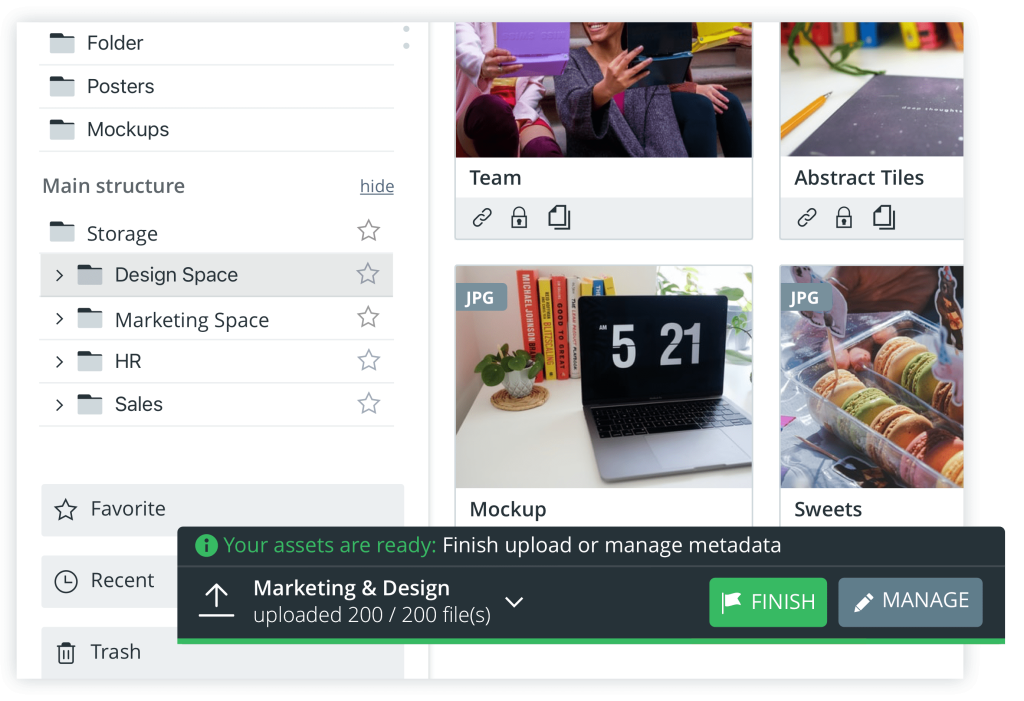Click the copy icon under Abstract Tiles
Viewport: 1024px width, 701px height.
884,218
